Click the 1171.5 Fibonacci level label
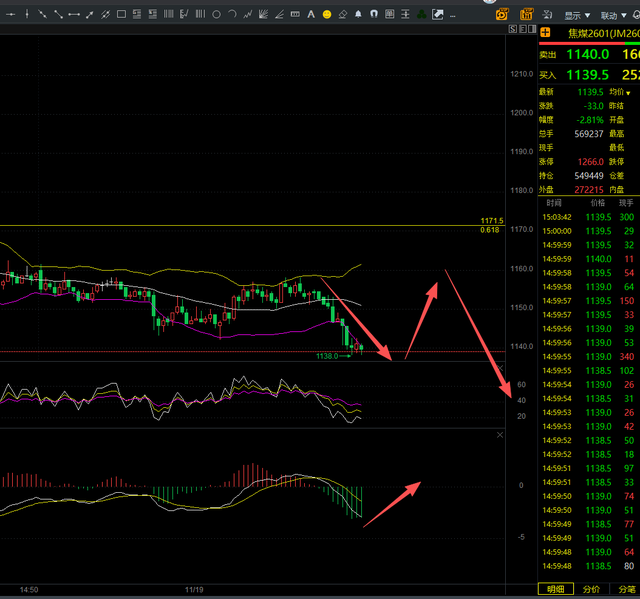 pos(492,221)
